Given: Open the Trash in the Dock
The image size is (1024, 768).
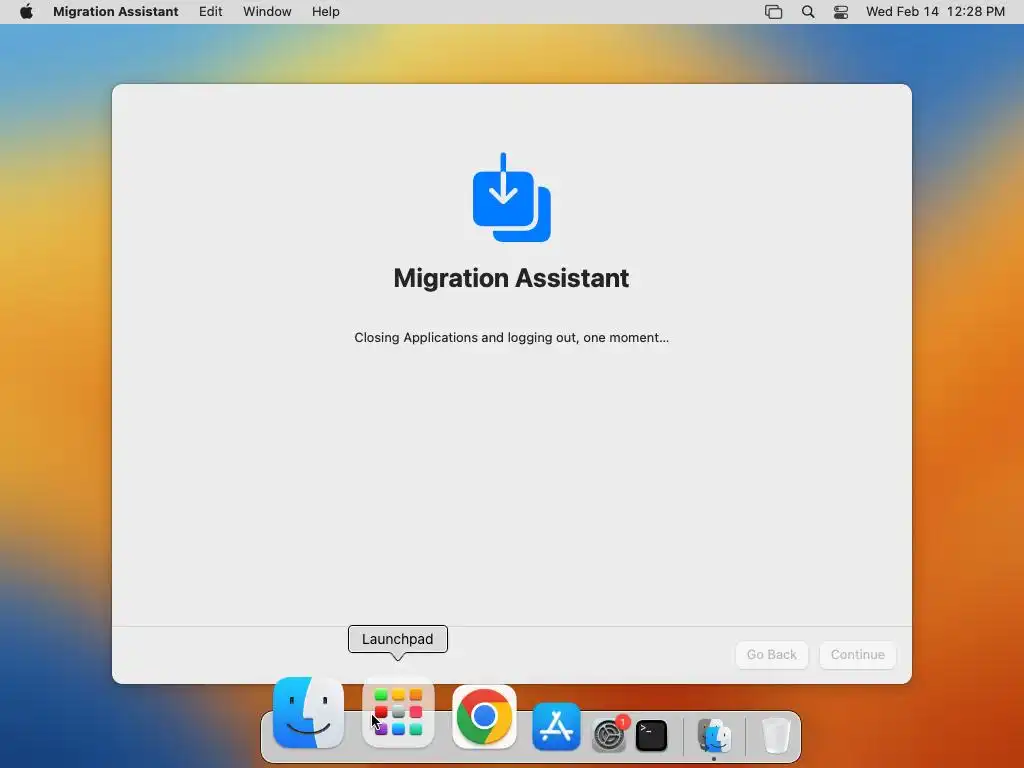Looking at the screenshot, I should pyautogui.click(x=776, y=735).
